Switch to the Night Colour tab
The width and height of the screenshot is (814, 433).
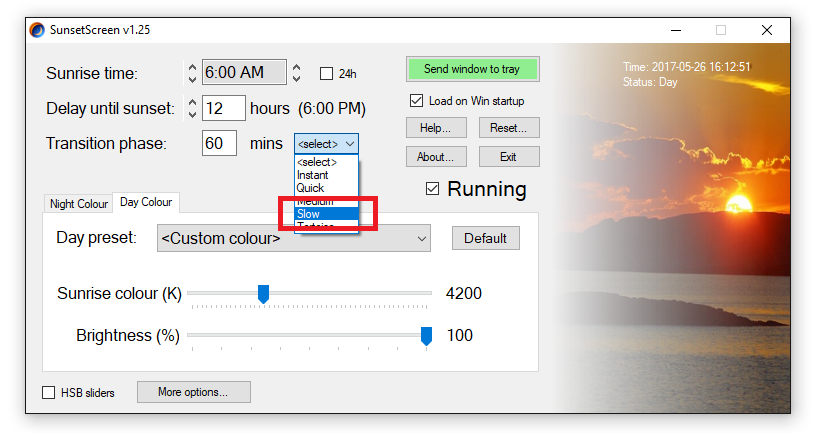point(78,204)
